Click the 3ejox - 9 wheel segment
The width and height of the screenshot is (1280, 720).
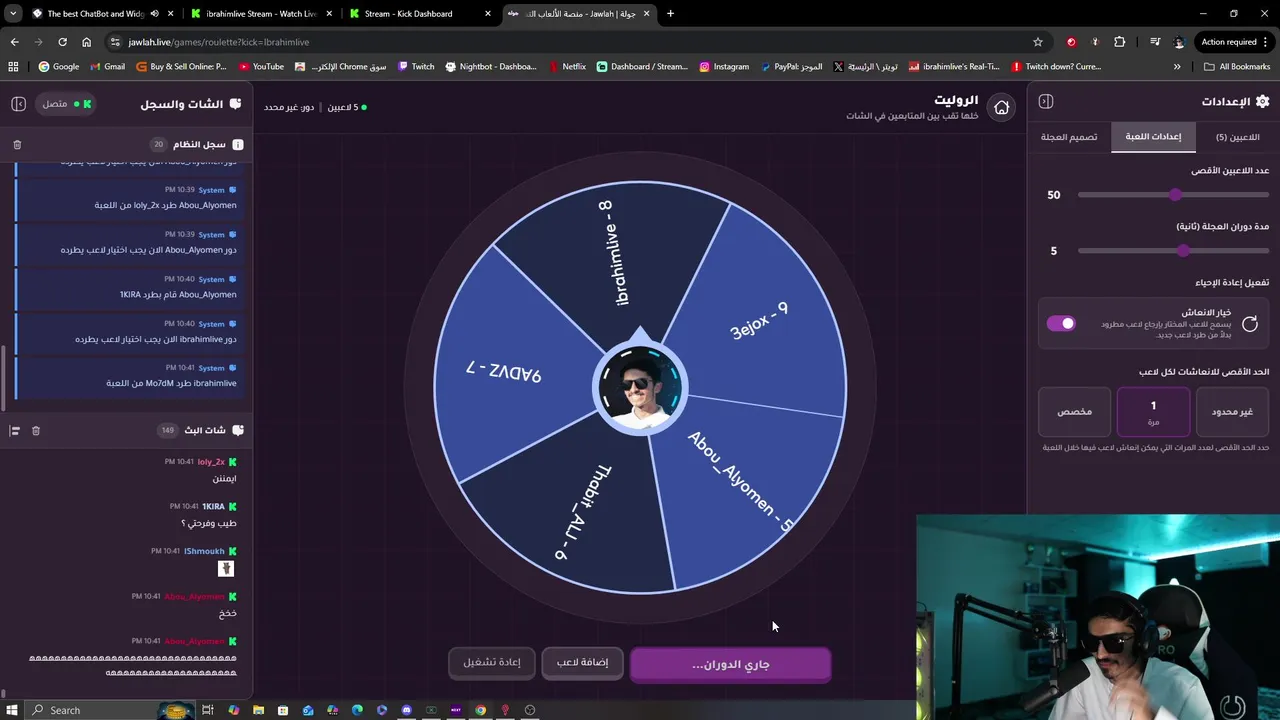760,320
